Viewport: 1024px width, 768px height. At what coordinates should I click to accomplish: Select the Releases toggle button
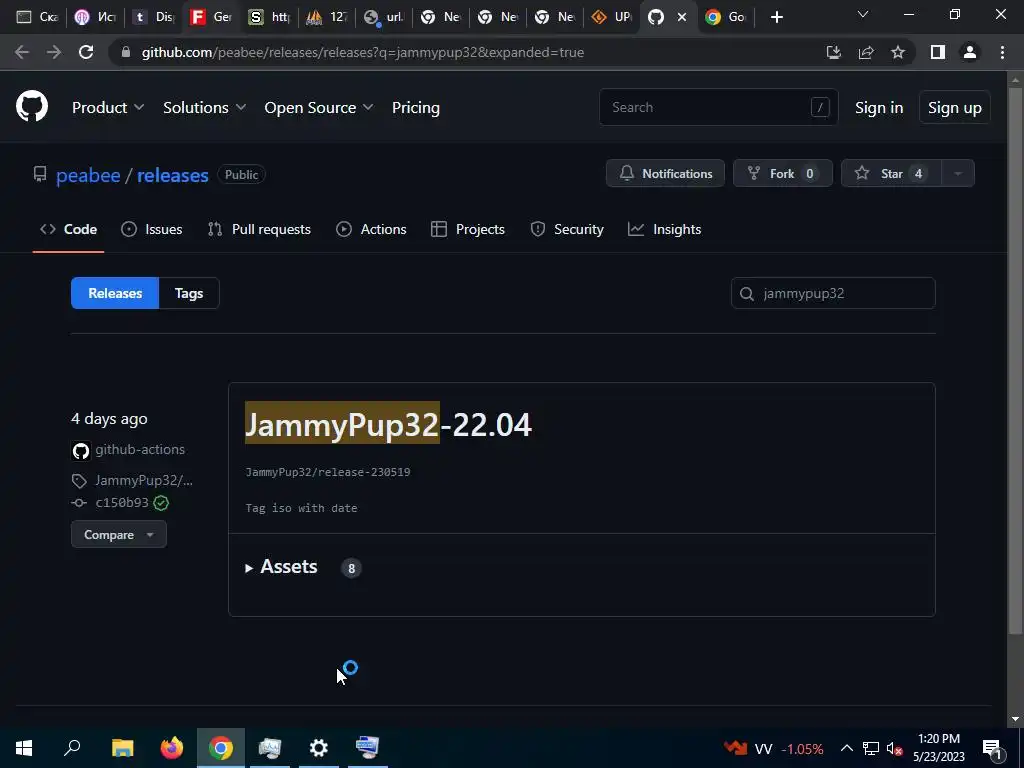click(x=115, y=293)
